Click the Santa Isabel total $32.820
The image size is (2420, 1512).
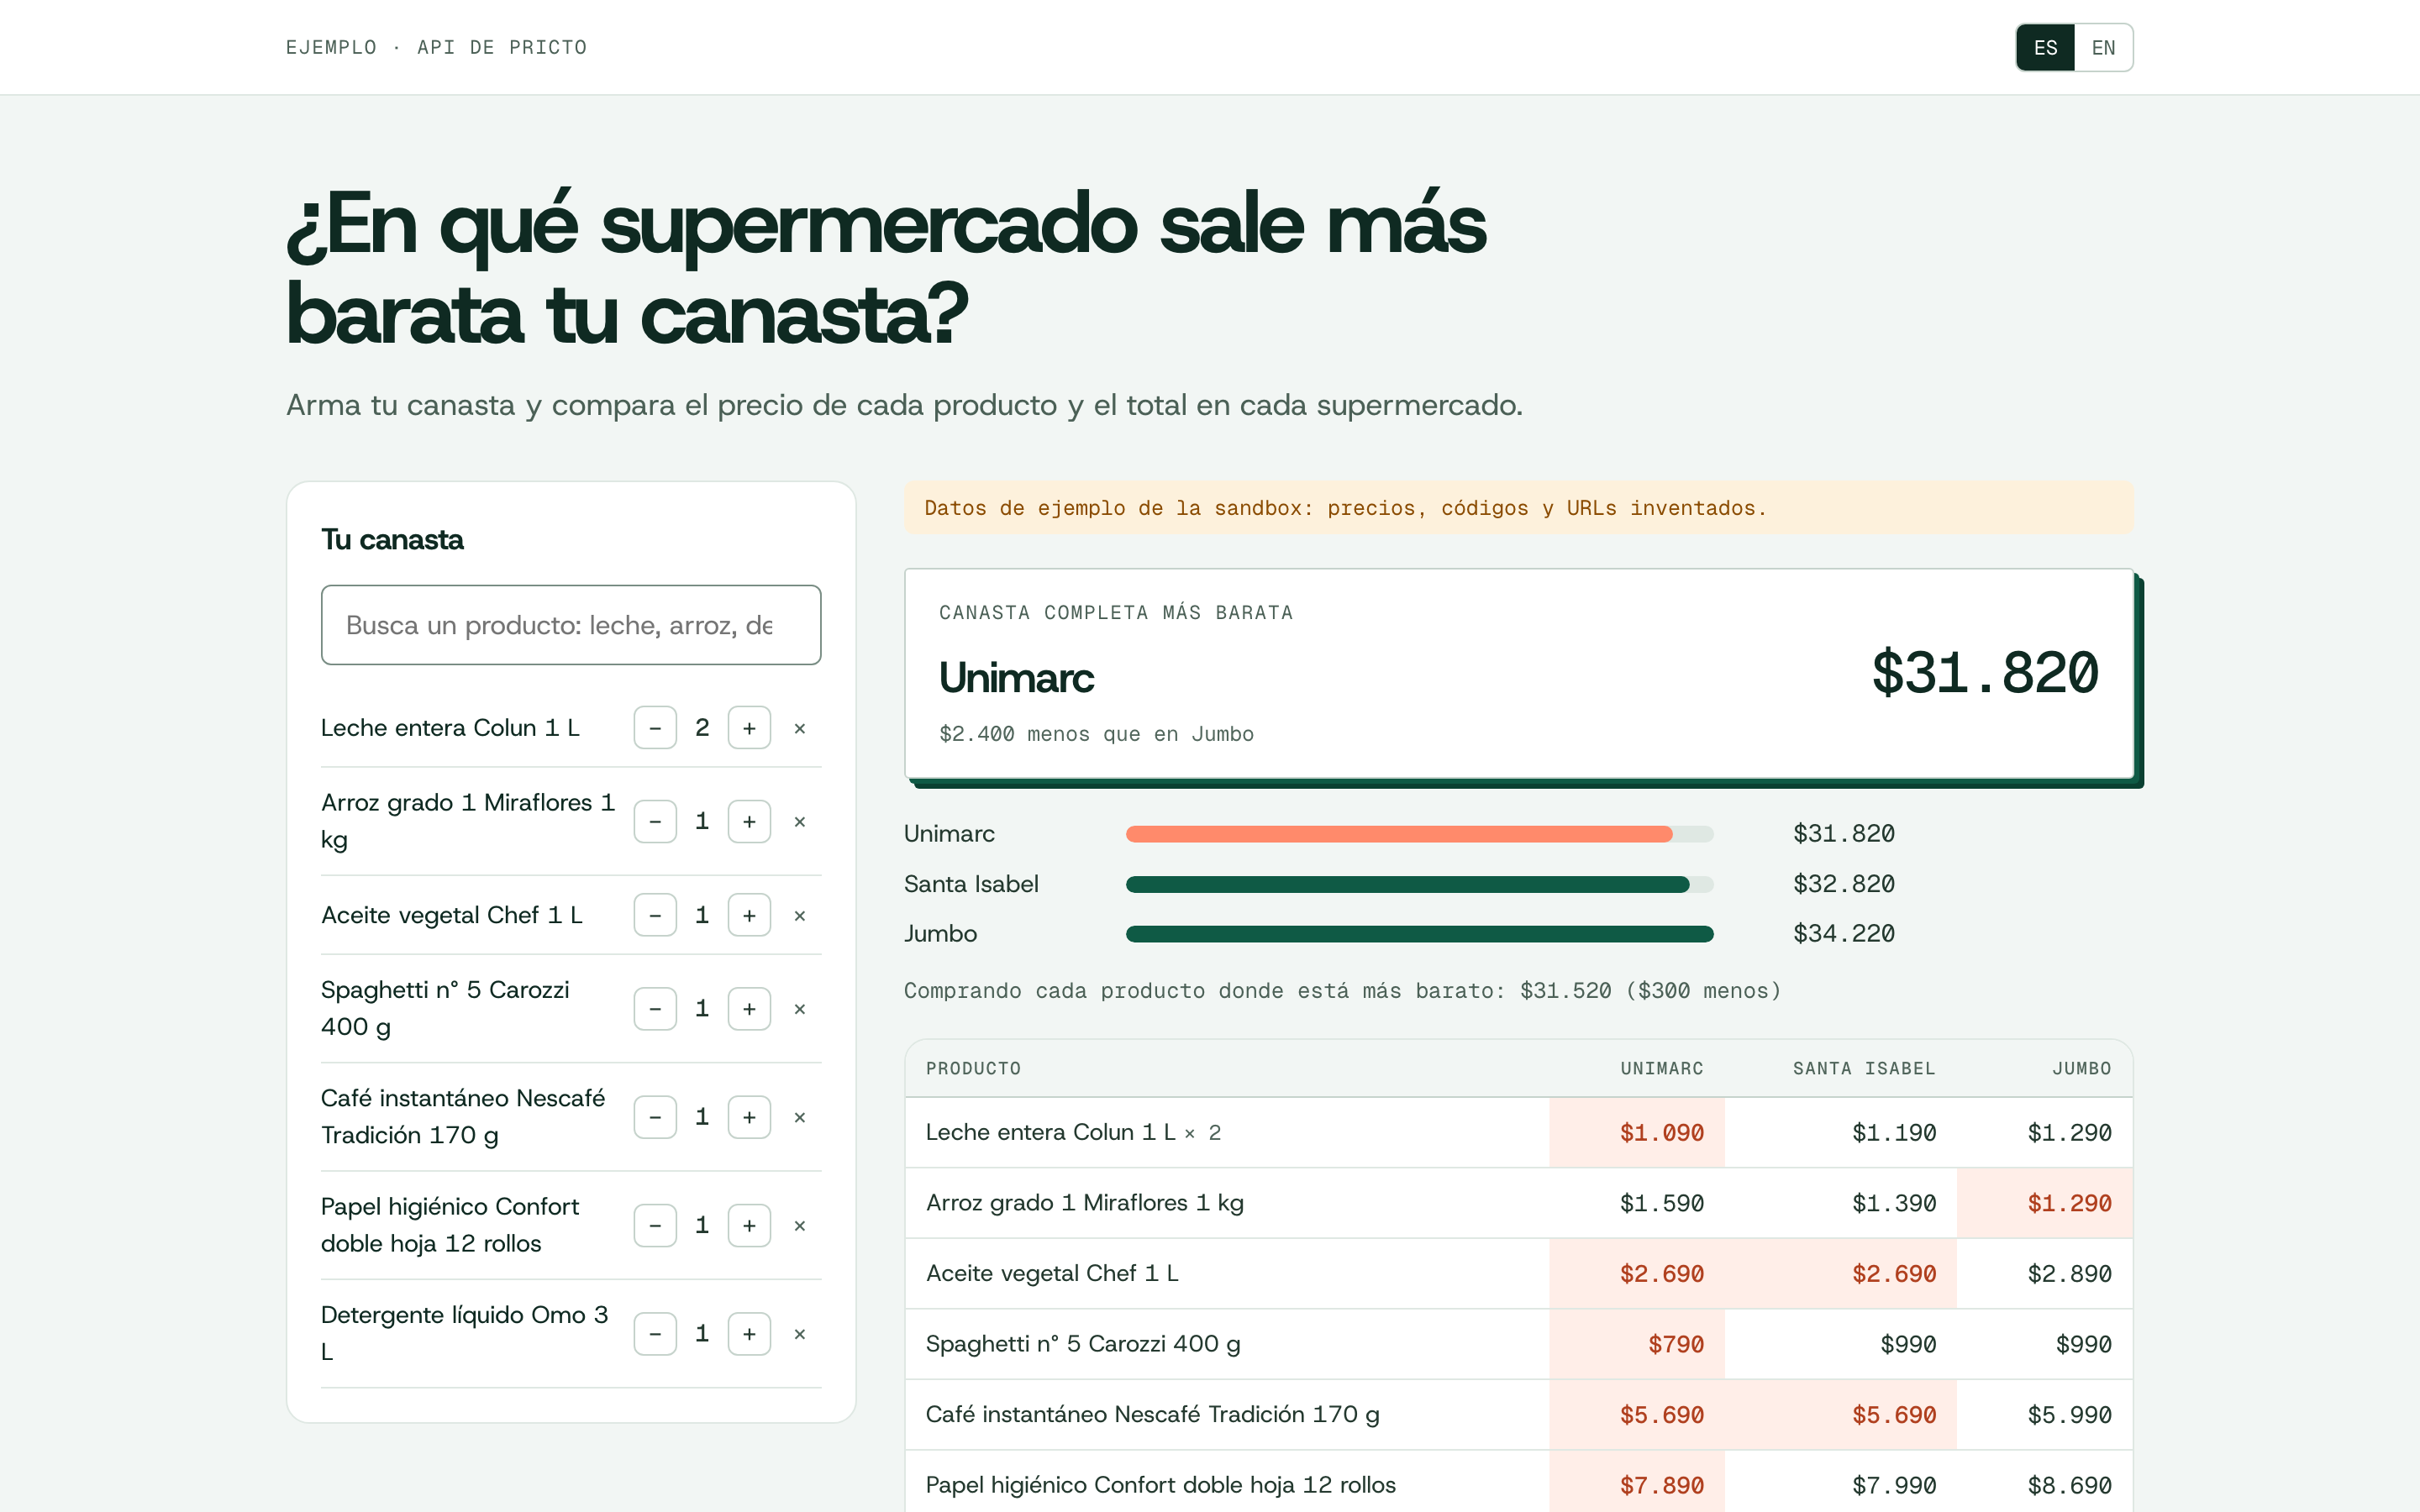click(x=1843, y=884)
